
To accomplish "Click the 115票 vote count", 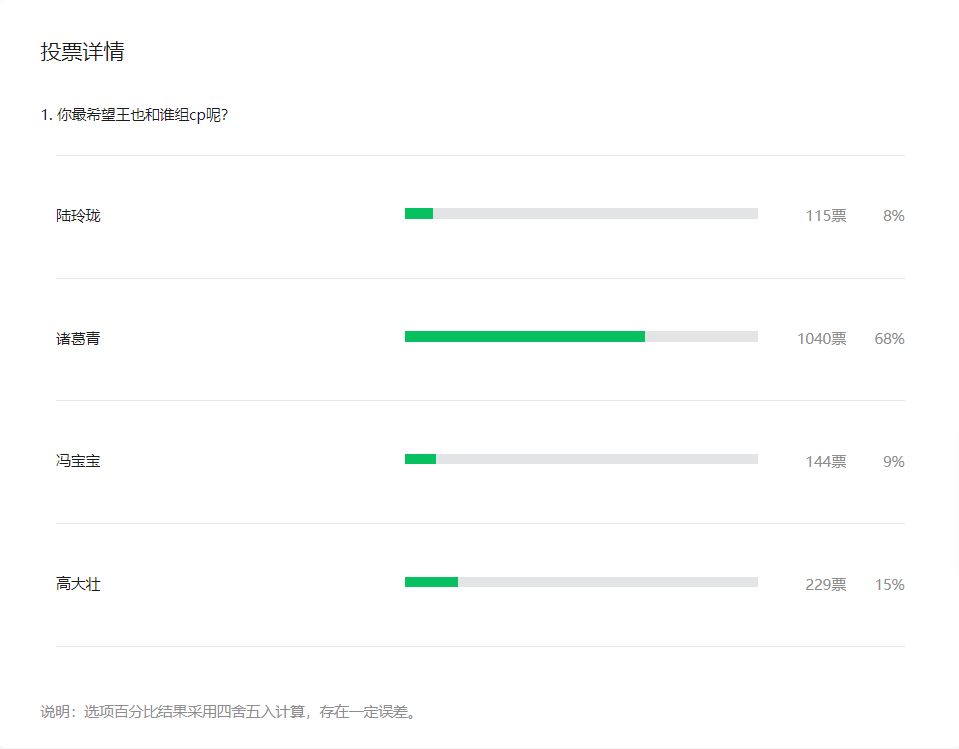I will coord(826,216).
